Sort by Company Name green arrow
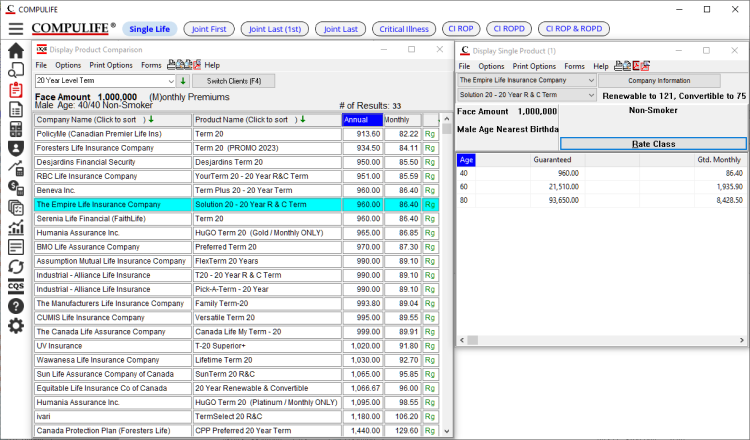The width and height of the screenshot is (750, 440). (x=151, y=119)
